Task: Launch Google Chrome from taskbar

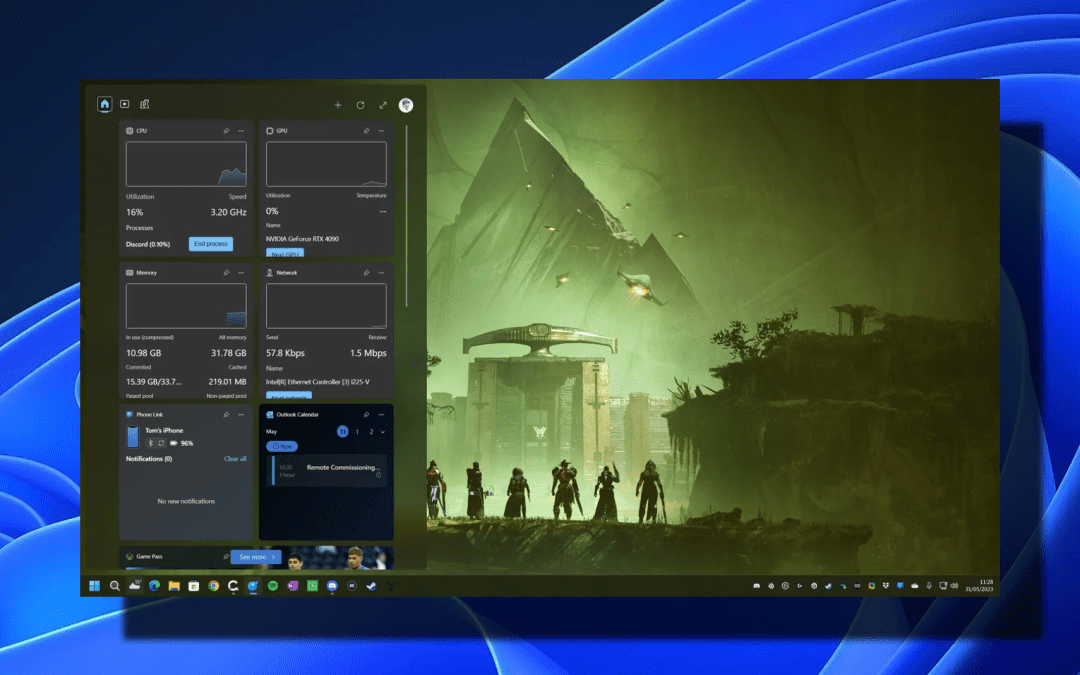Action: click(214, 586)
